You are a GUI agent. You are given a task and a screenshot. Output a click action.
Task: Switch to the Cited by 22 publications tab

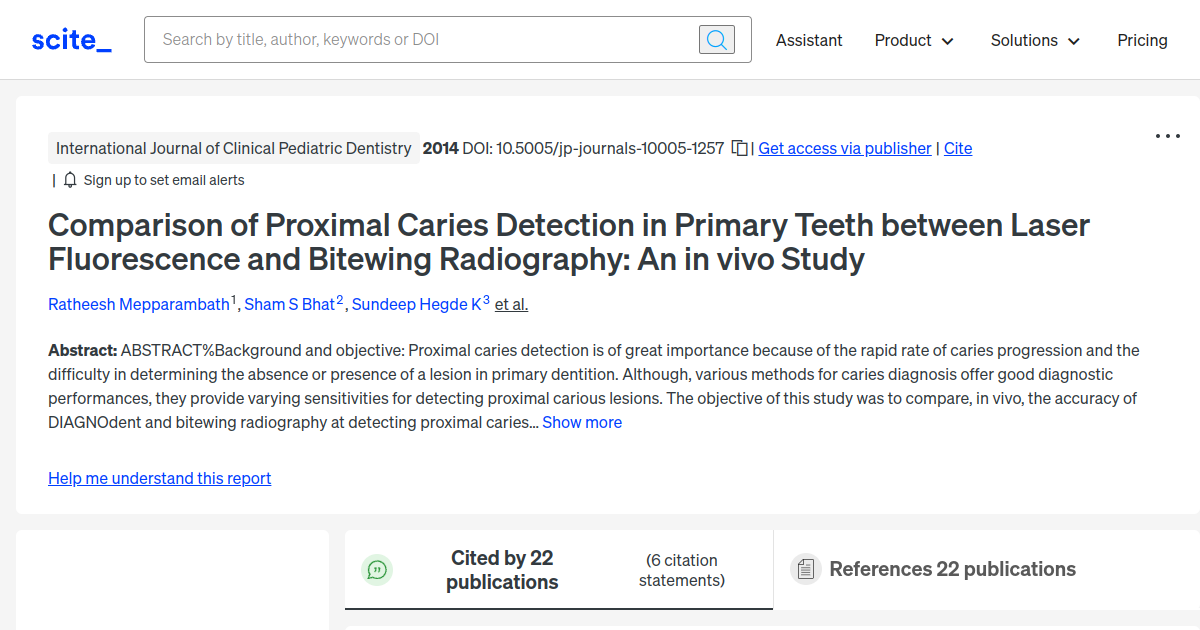pos(502,569)
